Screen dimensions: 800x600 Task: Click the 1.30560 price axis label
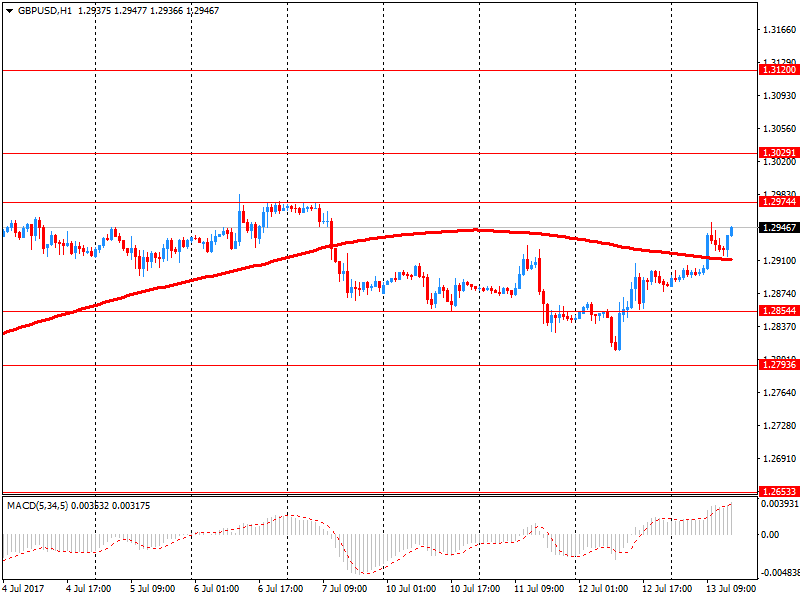point(779,129)
